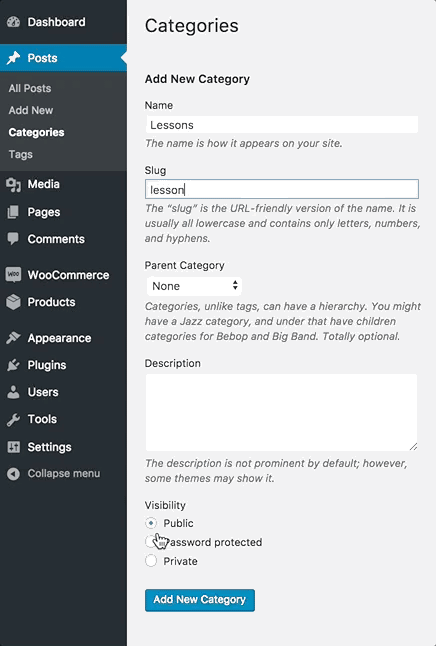The image size is (436, 646).
Task: Click the Comments speech bubble icon
Action: [x=13, y=239]
